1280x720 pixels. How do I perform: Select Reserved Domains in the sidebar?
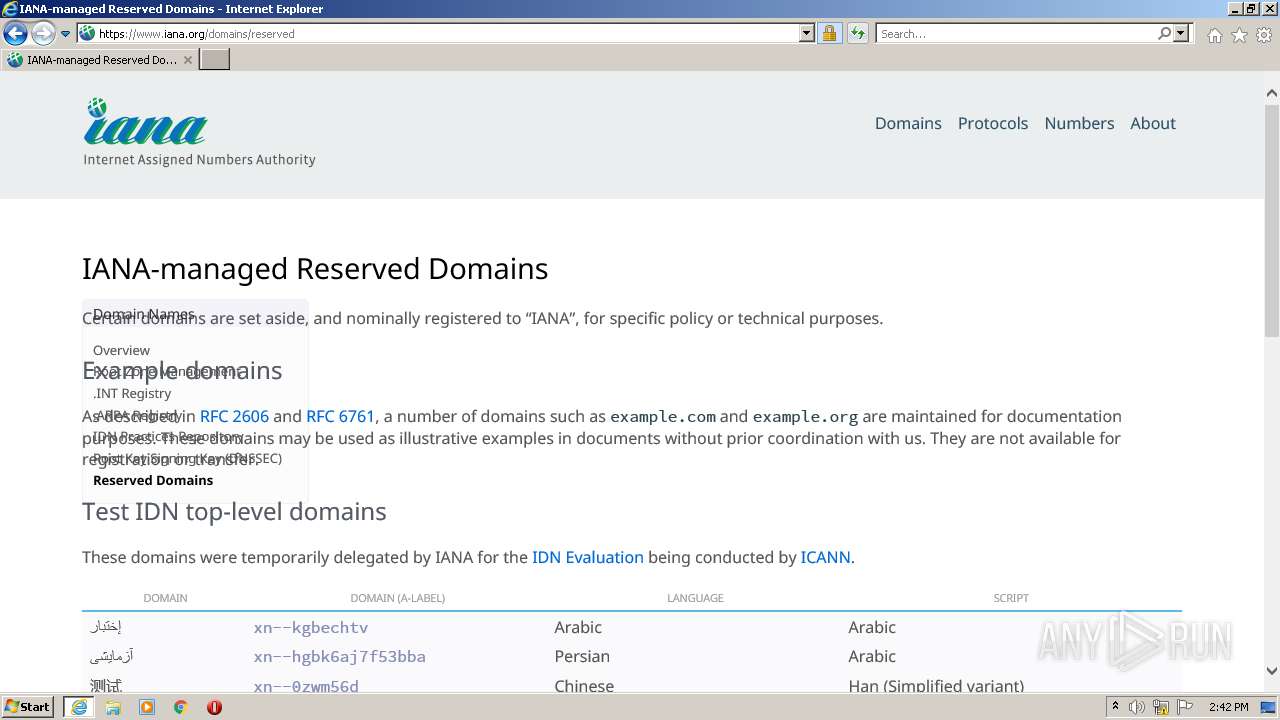tap(153, 480)
